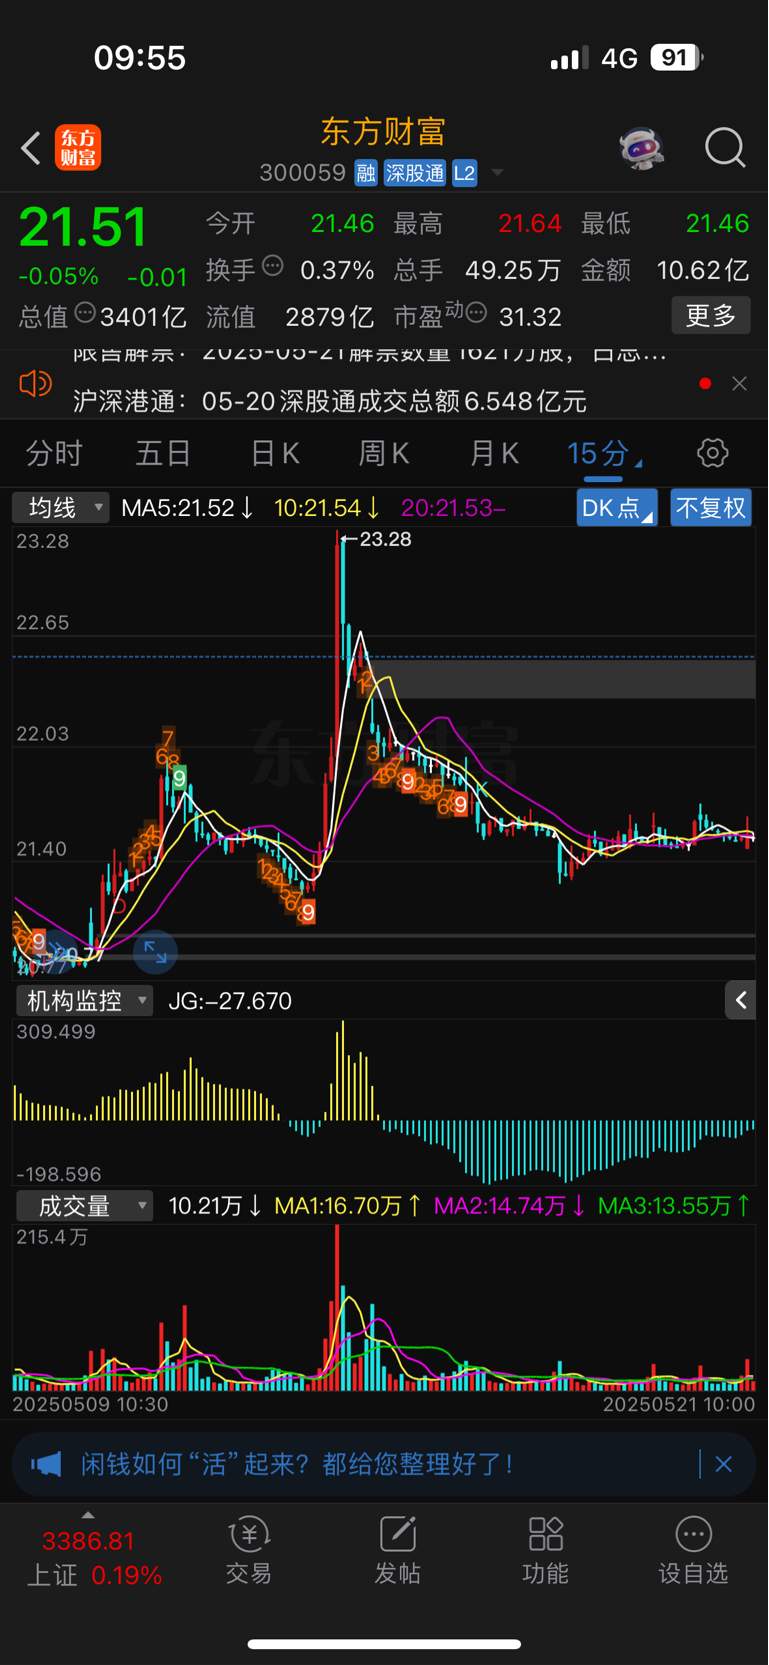Tap the 23.28 high price marker on the chart
Image resolution: width=769 pixels, height=1665 pixels.
coord(378,539)
